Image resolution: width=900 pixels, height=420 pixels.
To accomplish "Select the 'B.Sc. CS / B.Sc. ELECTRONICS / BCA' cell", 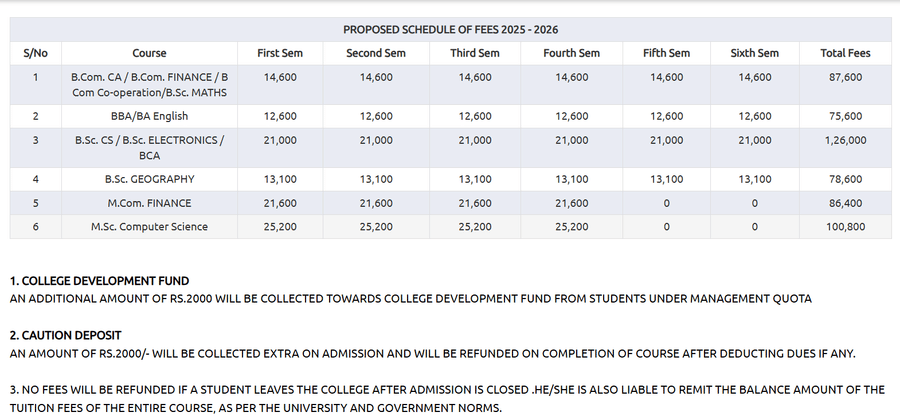I will 149,148.
